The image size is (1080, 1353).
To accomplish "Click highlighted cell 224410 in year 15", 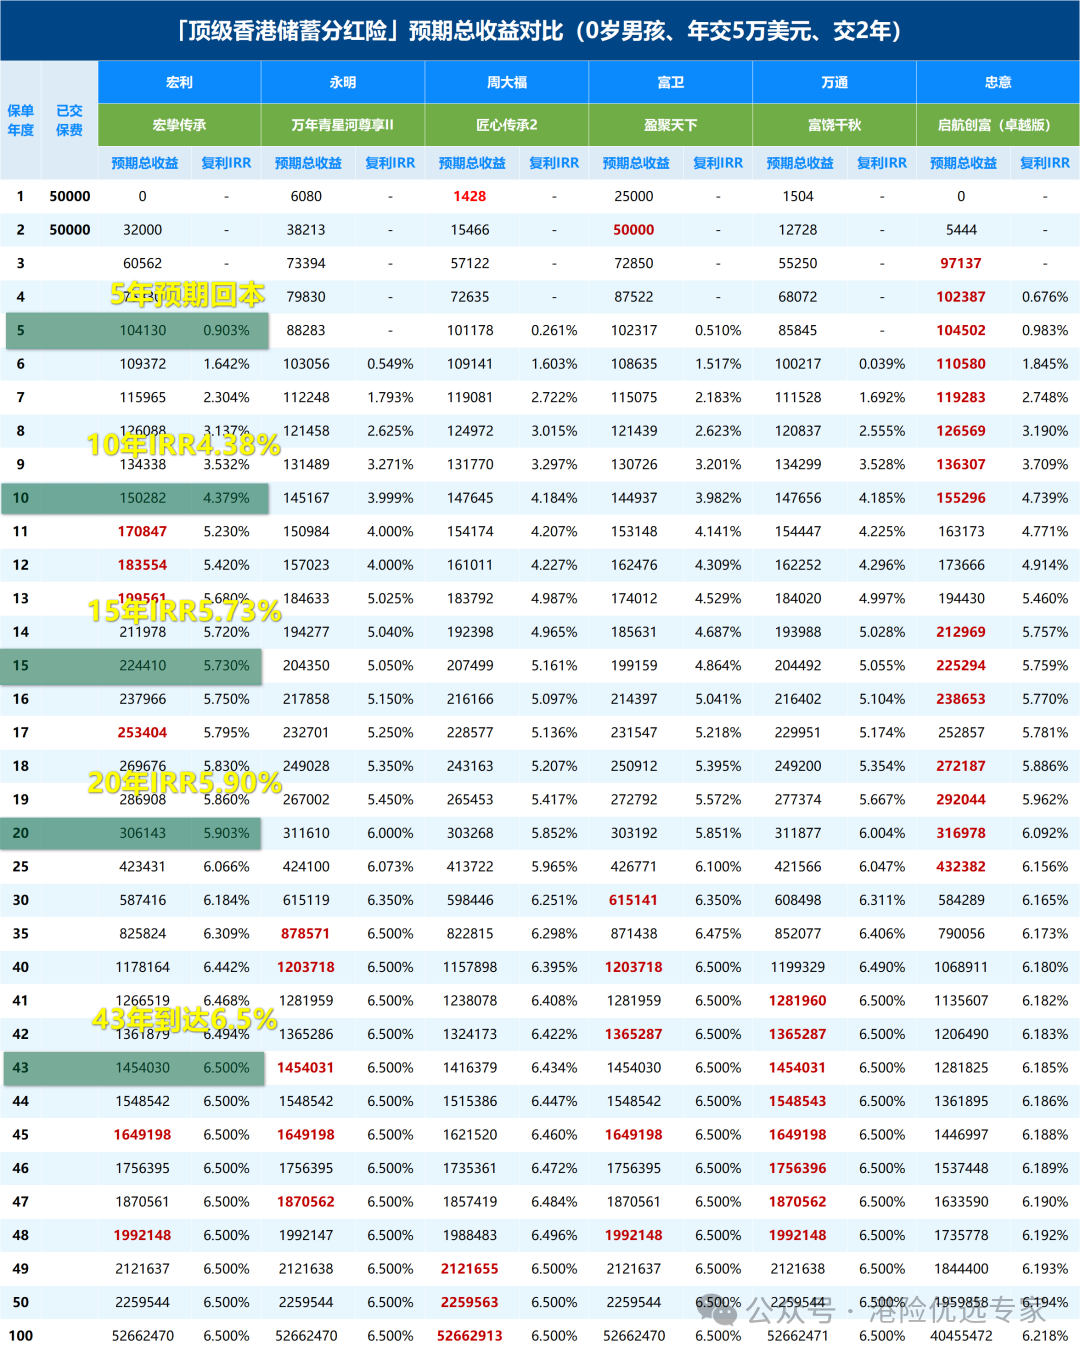I will (143, 666).
